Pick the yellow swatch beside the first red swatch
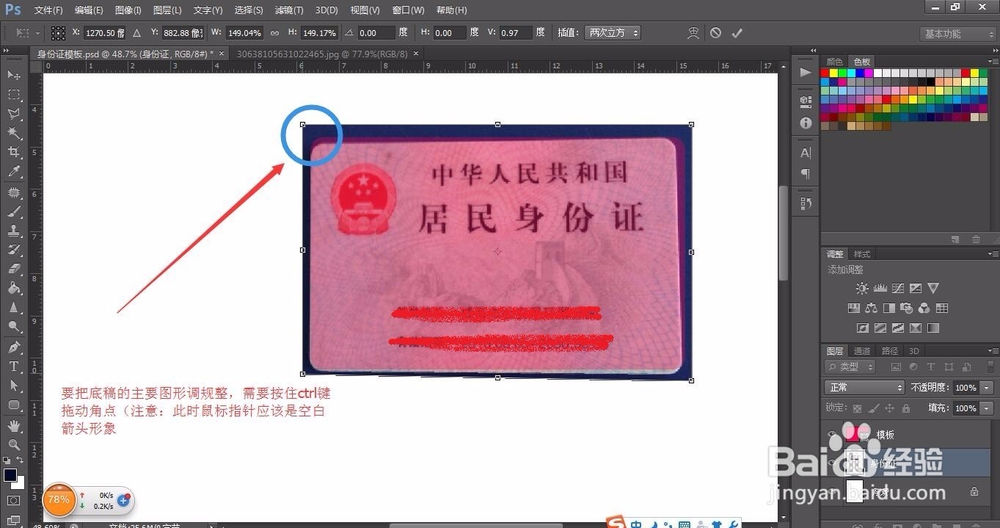1000x528 pixels. [x=834, y=73]
